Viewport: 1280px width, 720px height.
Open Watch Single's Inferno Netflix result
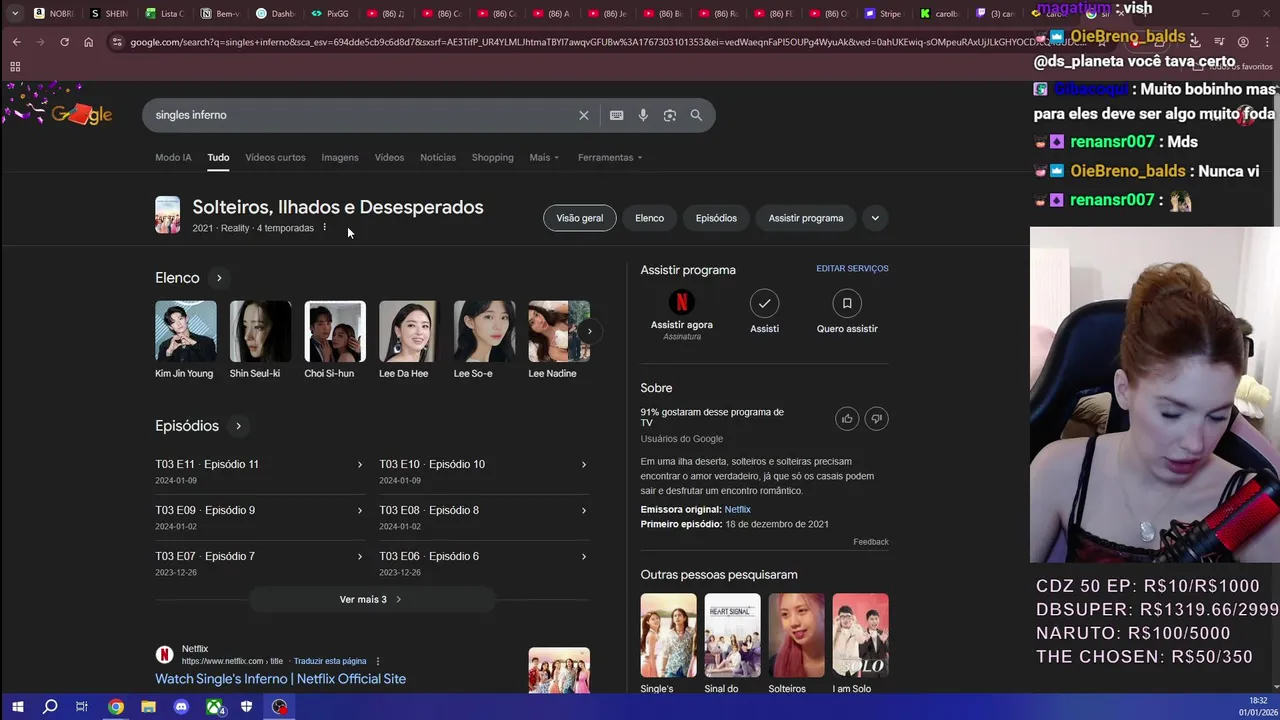point(280,679)
